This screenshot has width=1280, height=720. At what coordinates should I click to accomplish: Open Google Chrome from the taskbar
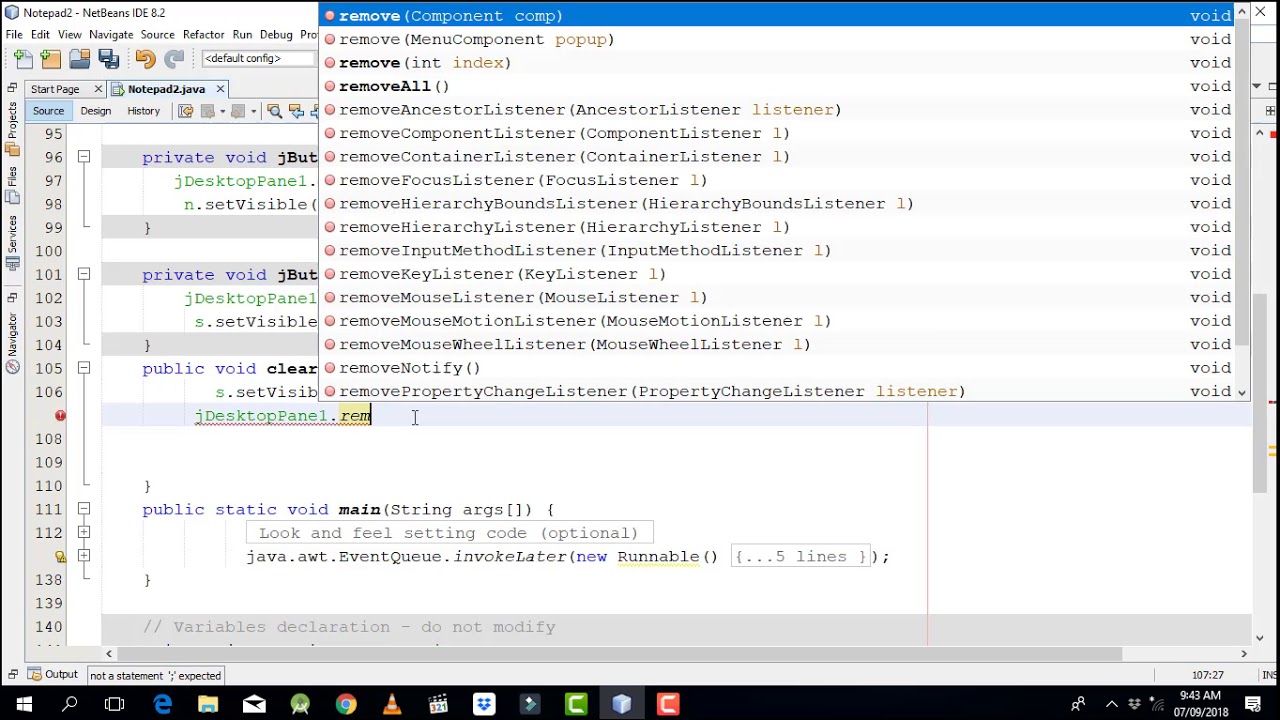pyautogui.click(x=346, y=705)
